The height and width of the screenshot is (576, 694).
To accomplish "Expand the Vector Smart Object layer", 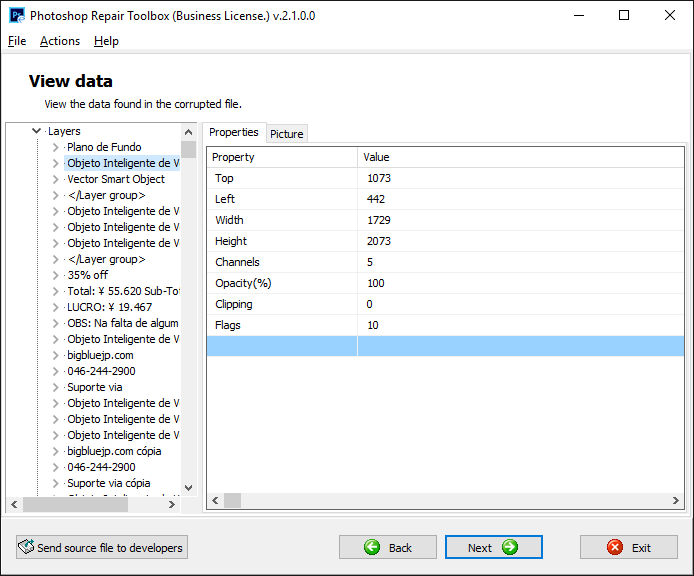I will coord(56,179).
